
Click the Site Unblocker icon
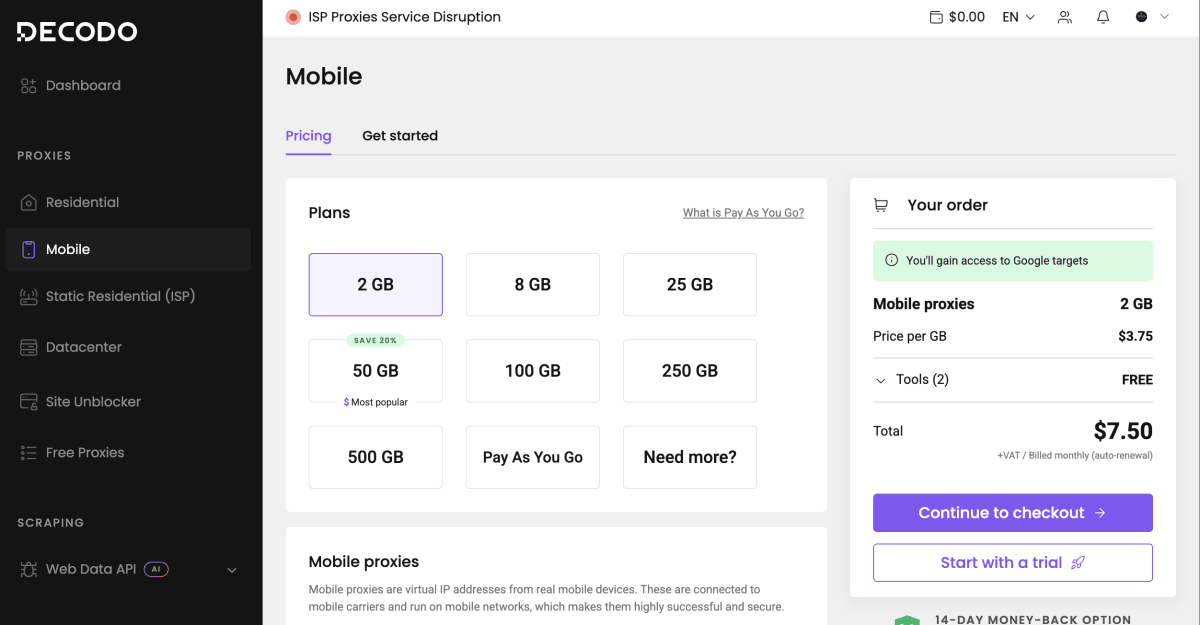point(28,402)
